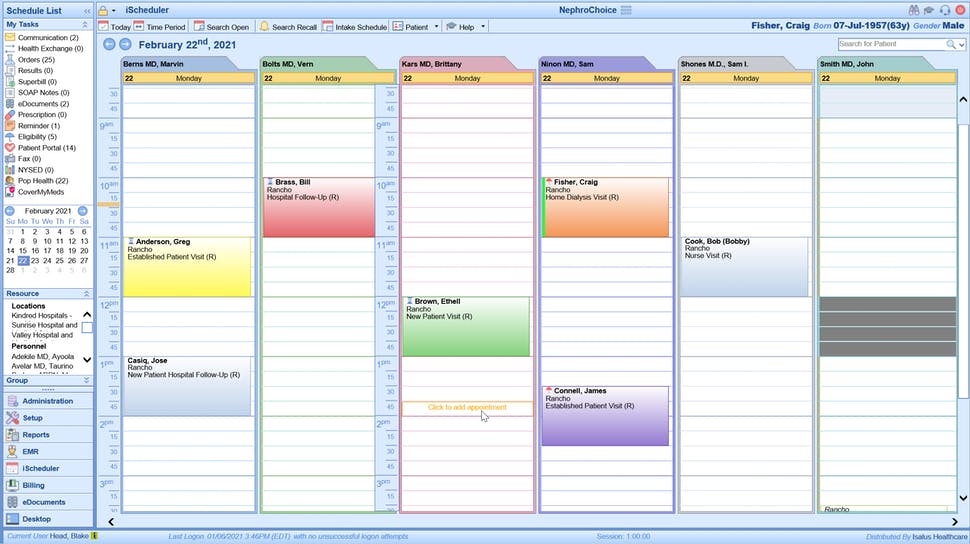The height and width of the screenshot is (544, 970).
Task: Click the Setup tools icon
Action: tap(12, 418)
